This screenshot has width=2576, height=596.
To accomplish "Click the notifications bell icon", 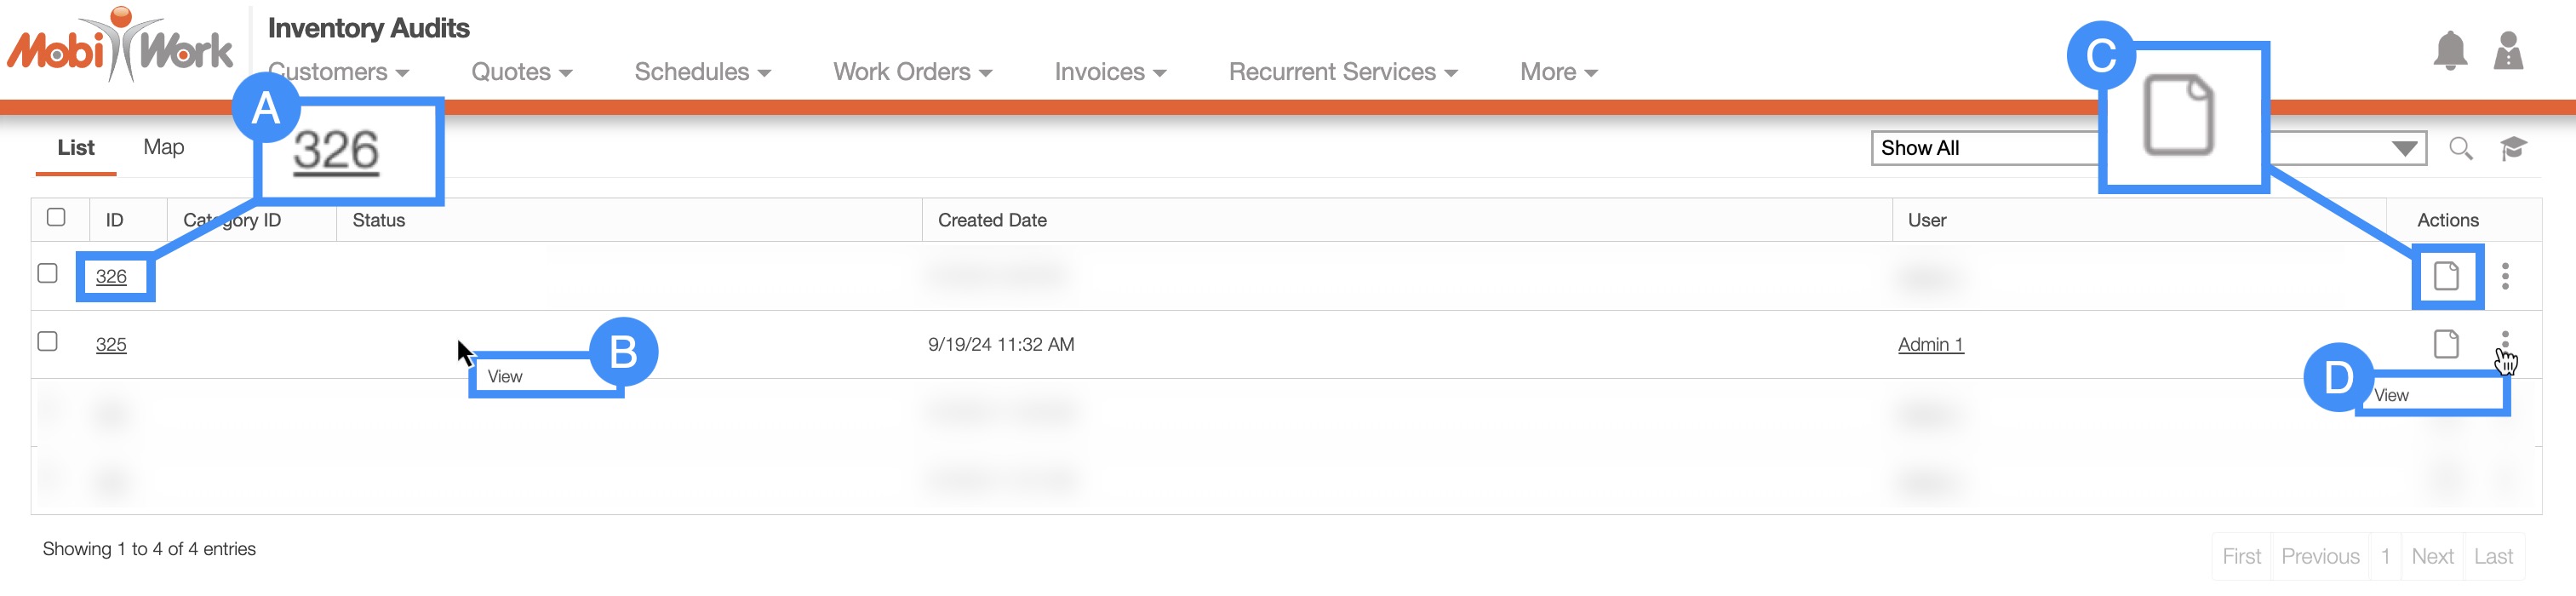I will click(x=2449, y=51).
